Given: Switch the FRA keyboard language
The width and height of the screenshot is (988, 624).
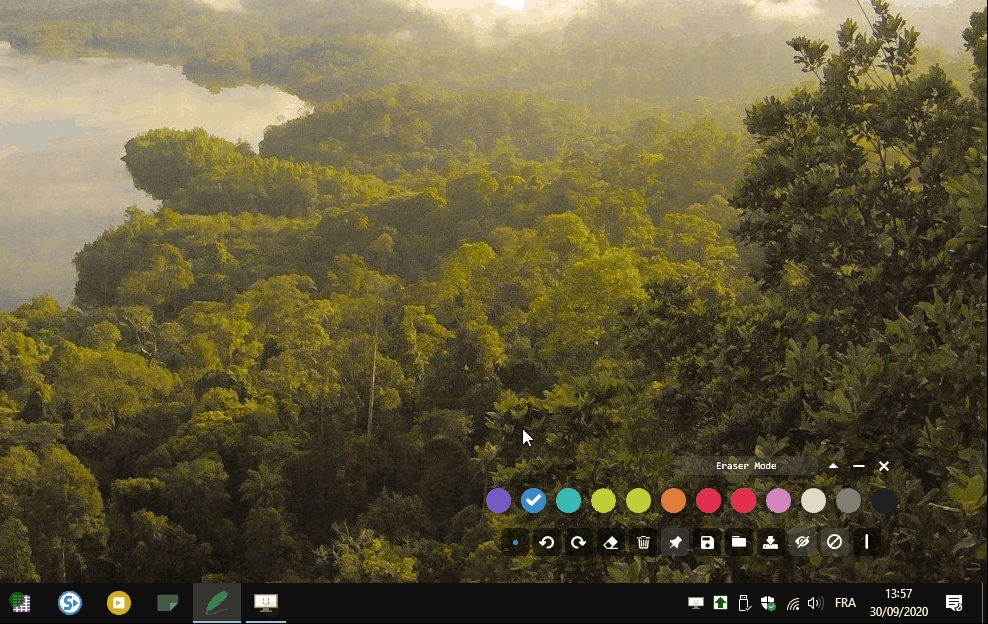Looking at the screenshot, I should point(845,603).
